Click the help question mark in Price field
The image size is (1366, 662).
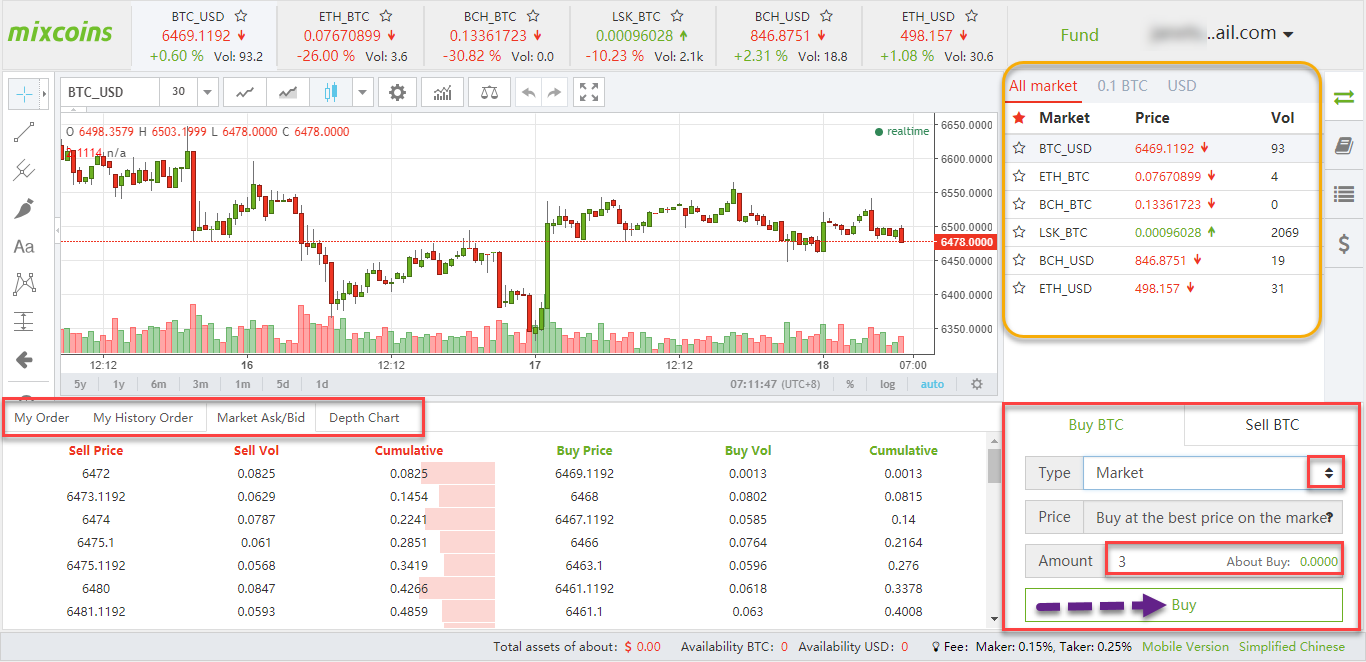tap(1330, 518)
